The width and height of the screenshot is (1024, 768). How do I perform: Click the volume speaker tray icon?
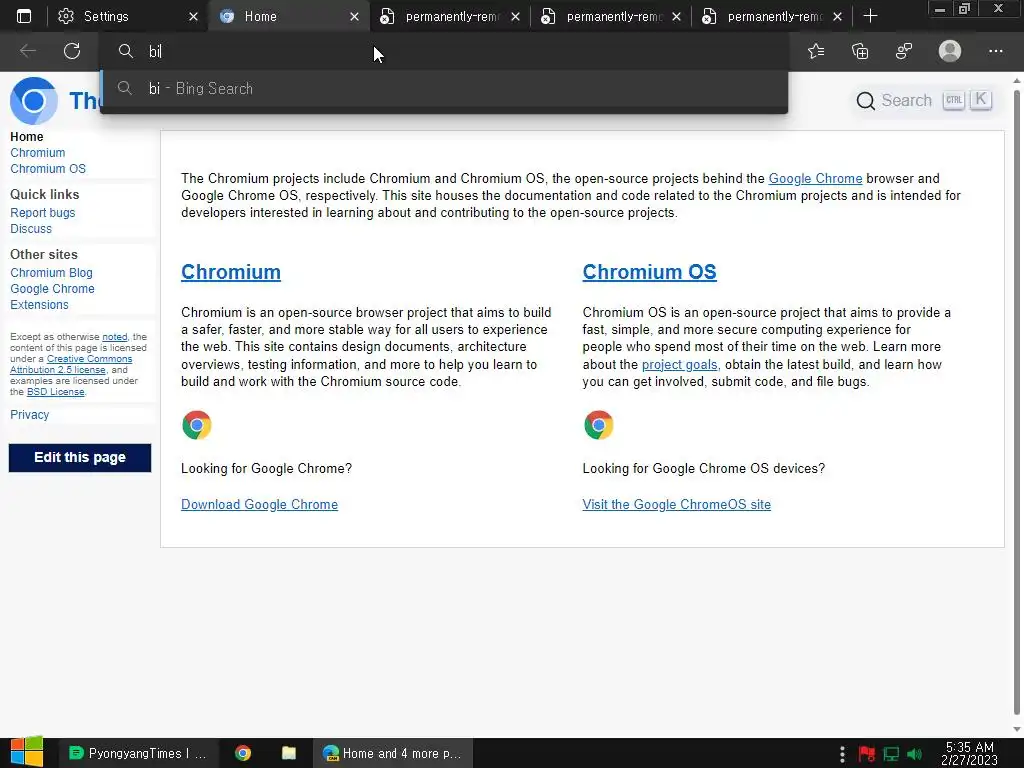(x=915, y=754)
